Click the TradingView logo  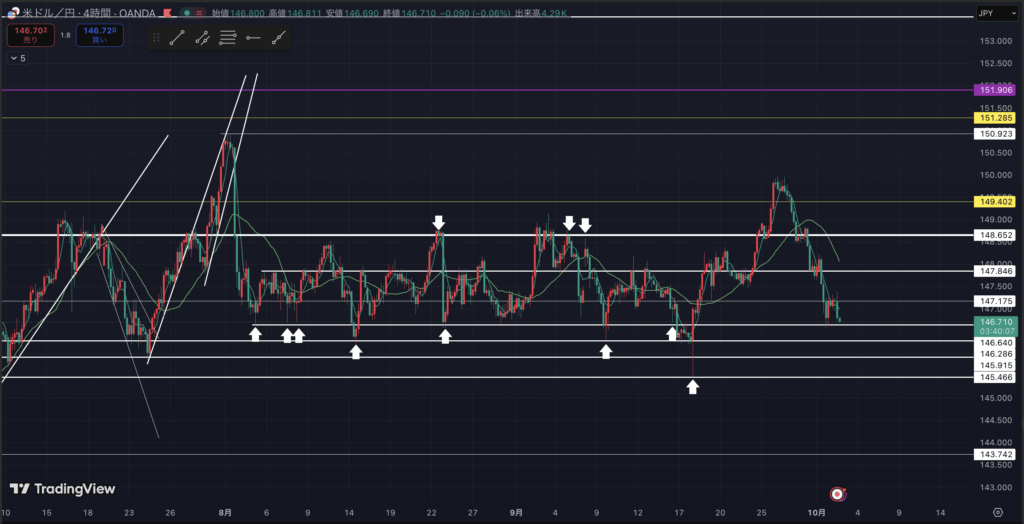[x=62, y=489]
